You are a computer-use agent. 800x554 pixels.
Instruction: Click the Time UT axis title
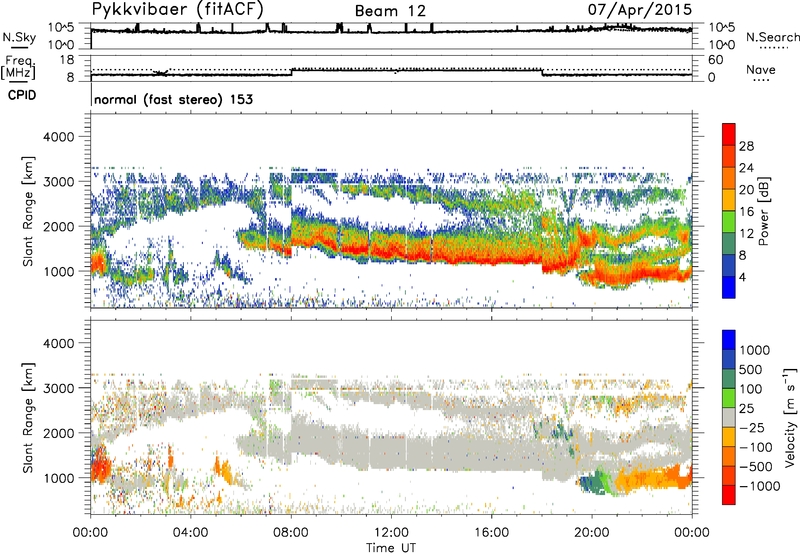coord(391,547)
